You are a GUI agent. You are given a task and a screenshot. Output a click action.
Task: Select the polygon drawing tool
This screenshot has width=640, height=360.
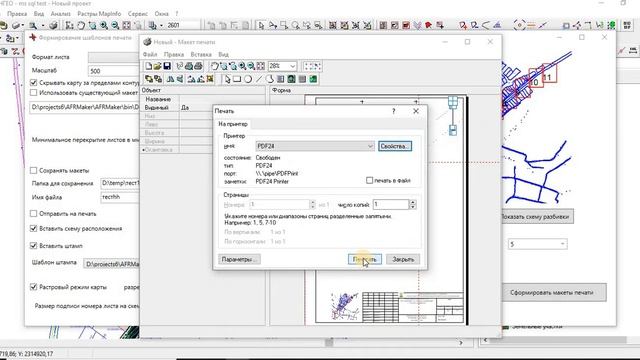(269, 79)
